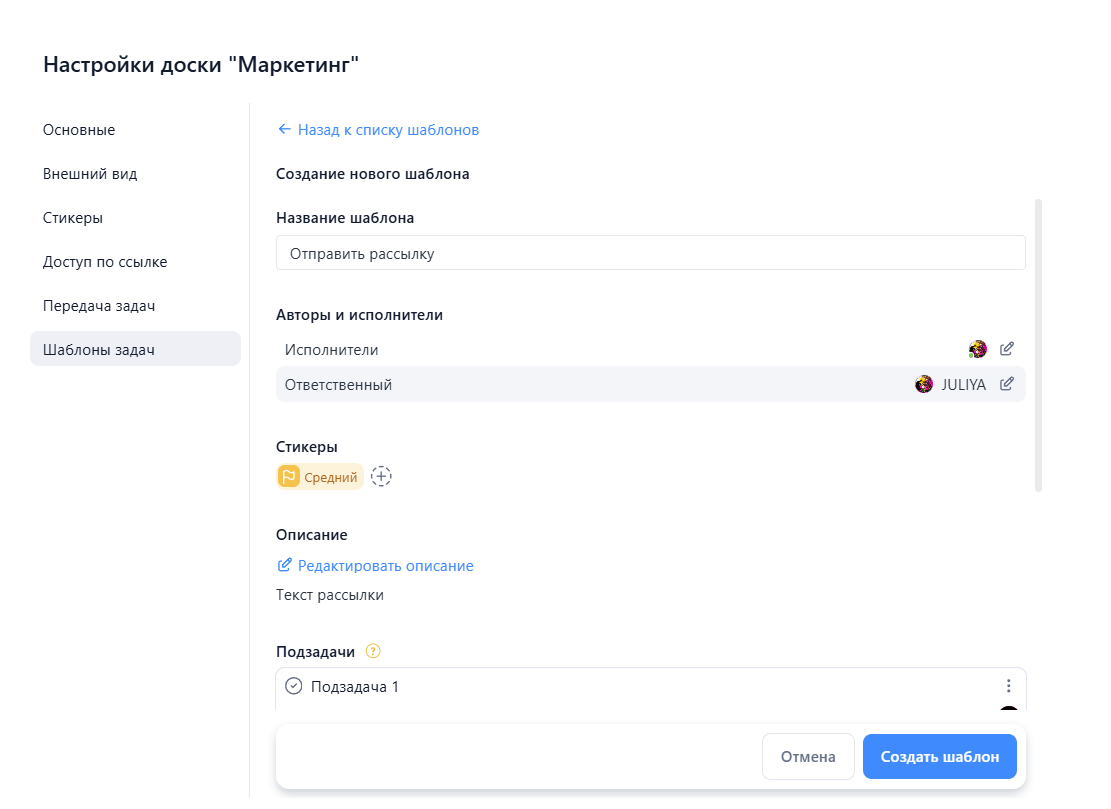Click the edit icon beside JULIYA
The height and width of the screenshot is (809, 1111).
pos(1007,384)
